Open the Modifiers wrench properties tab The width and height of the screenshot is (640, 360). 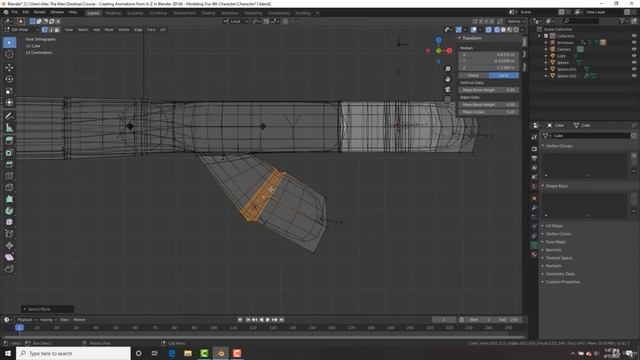534,208
